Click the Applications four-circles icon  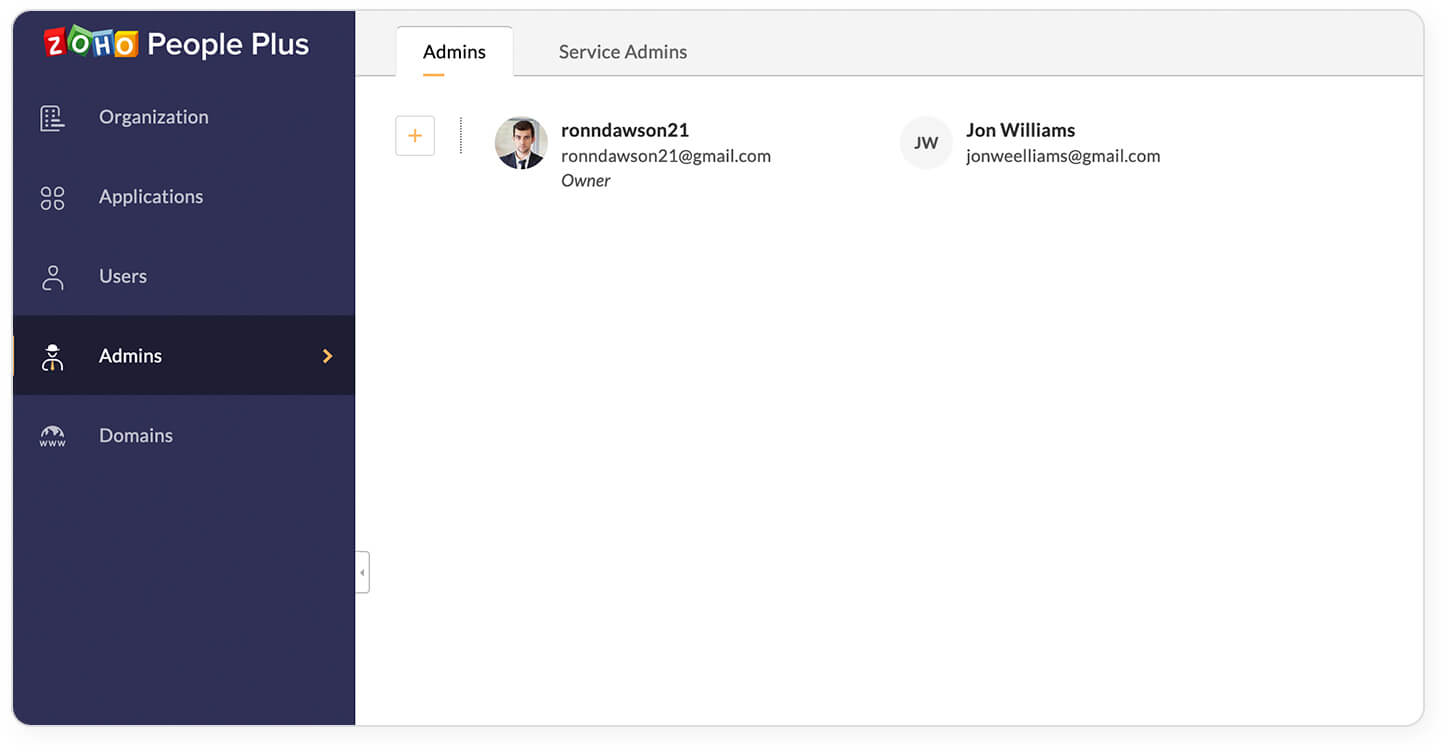52,198
